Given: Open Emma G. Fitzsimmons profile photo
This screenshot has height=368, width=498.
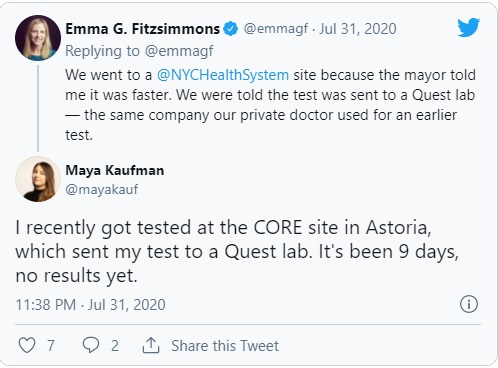Looking at the screenshot, I should 38,38.
